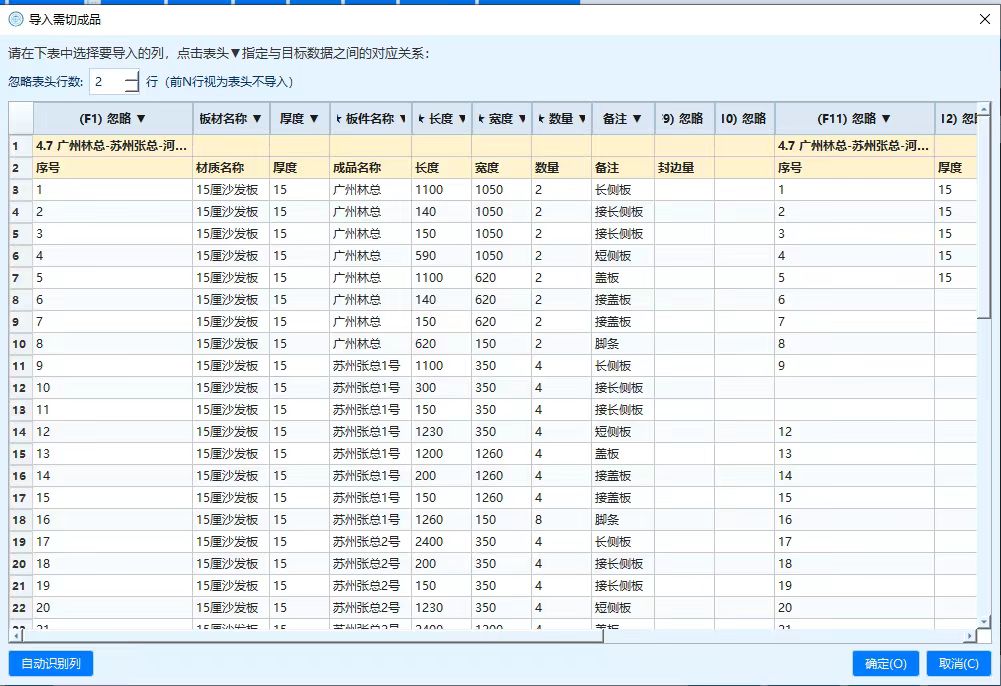Screen dimensions: 1001x686
Task: Click the '苏州张总2号' cell in row 20
Action: pyautogui.click(x=371, y=564)
